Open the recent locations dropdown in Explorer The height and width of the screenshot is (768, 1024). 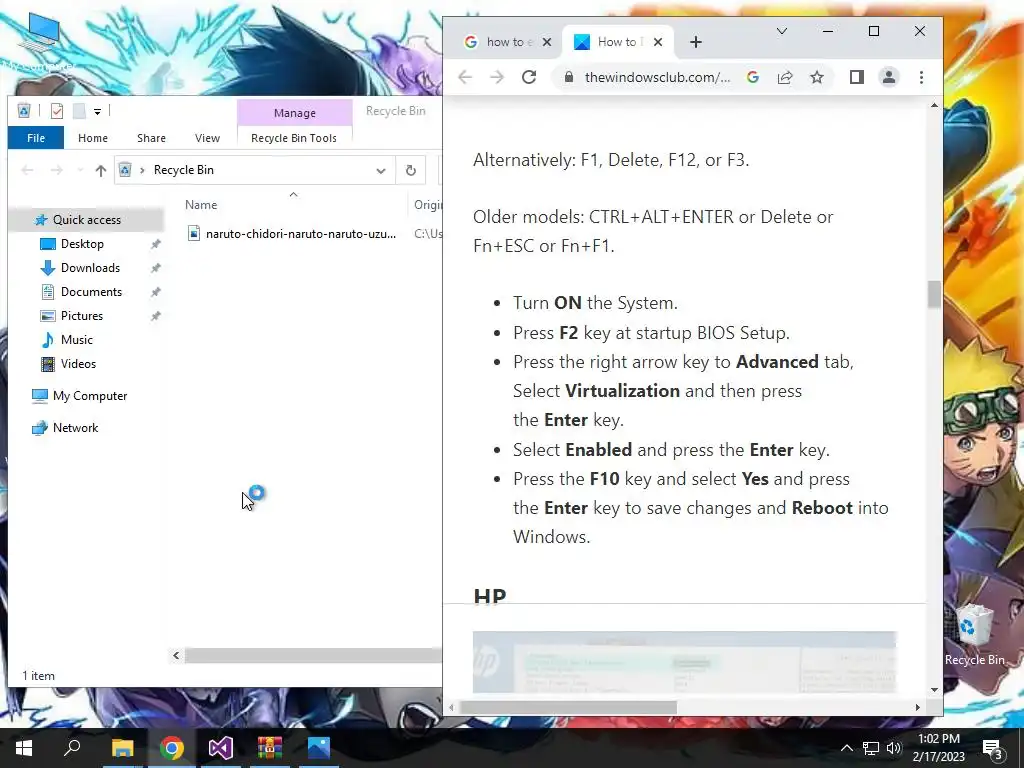click(x=80, y=170)
